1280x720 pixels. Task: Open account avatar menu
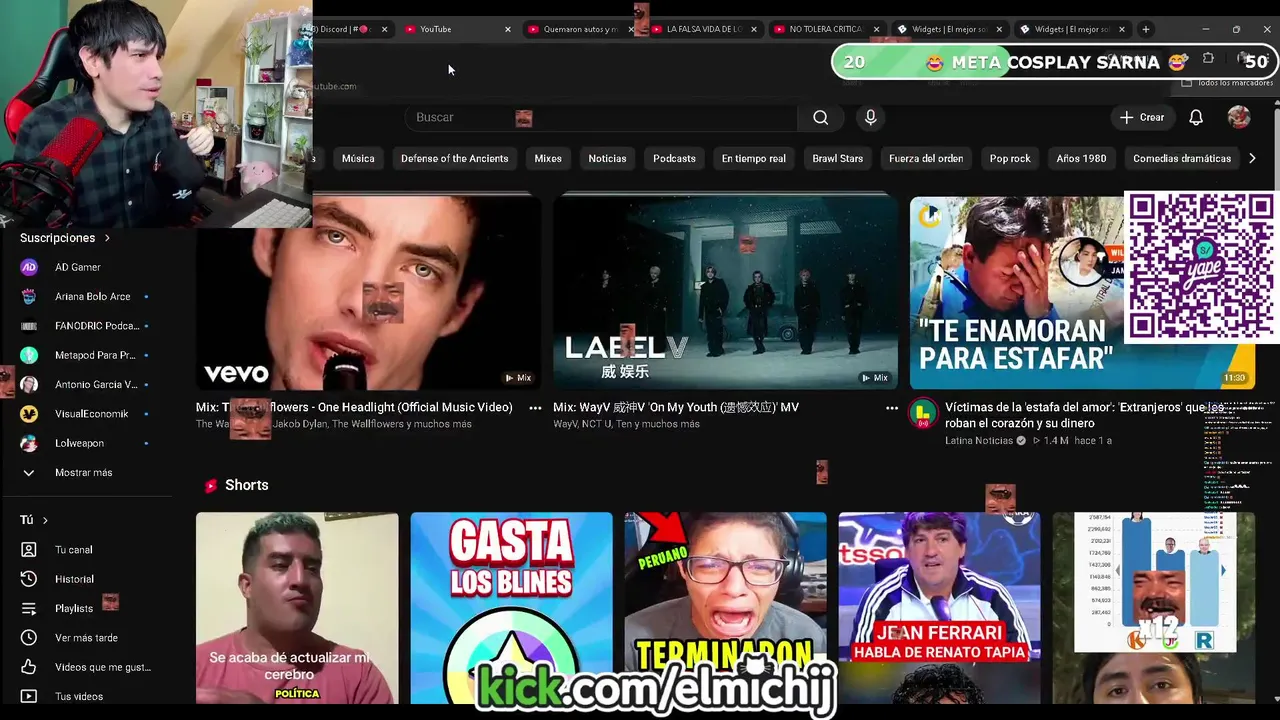1239,118
